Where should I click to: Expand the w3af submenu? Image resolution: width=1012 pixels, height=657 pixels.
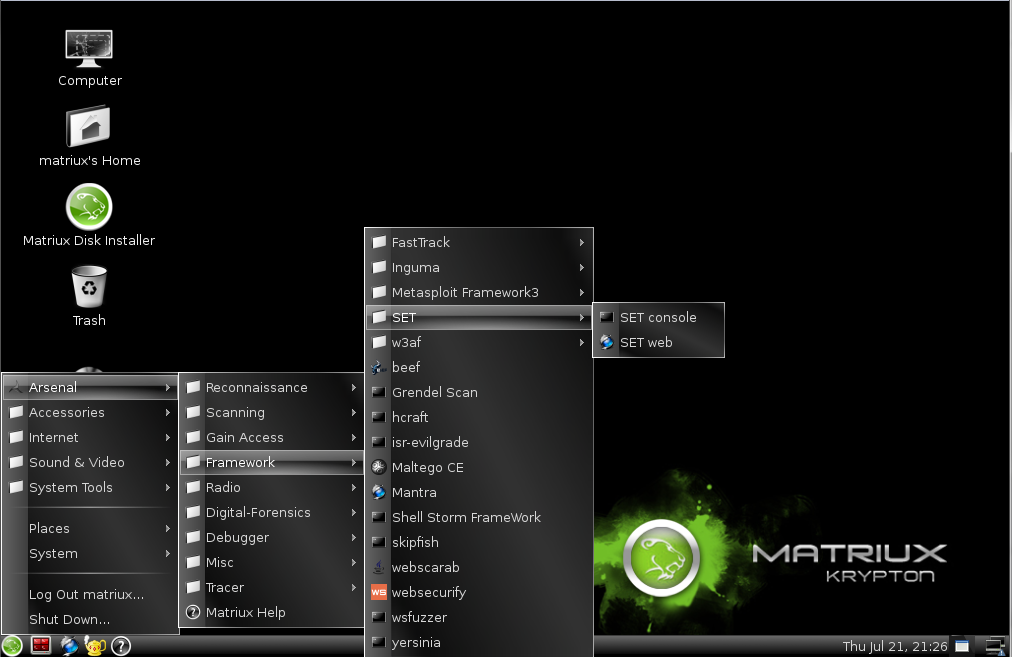pyautogui.click(x=407, y=342)
